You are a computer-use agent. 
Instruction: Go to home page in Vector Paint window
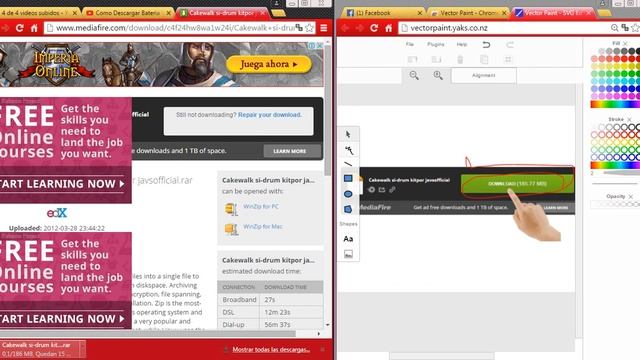point(388,28)
